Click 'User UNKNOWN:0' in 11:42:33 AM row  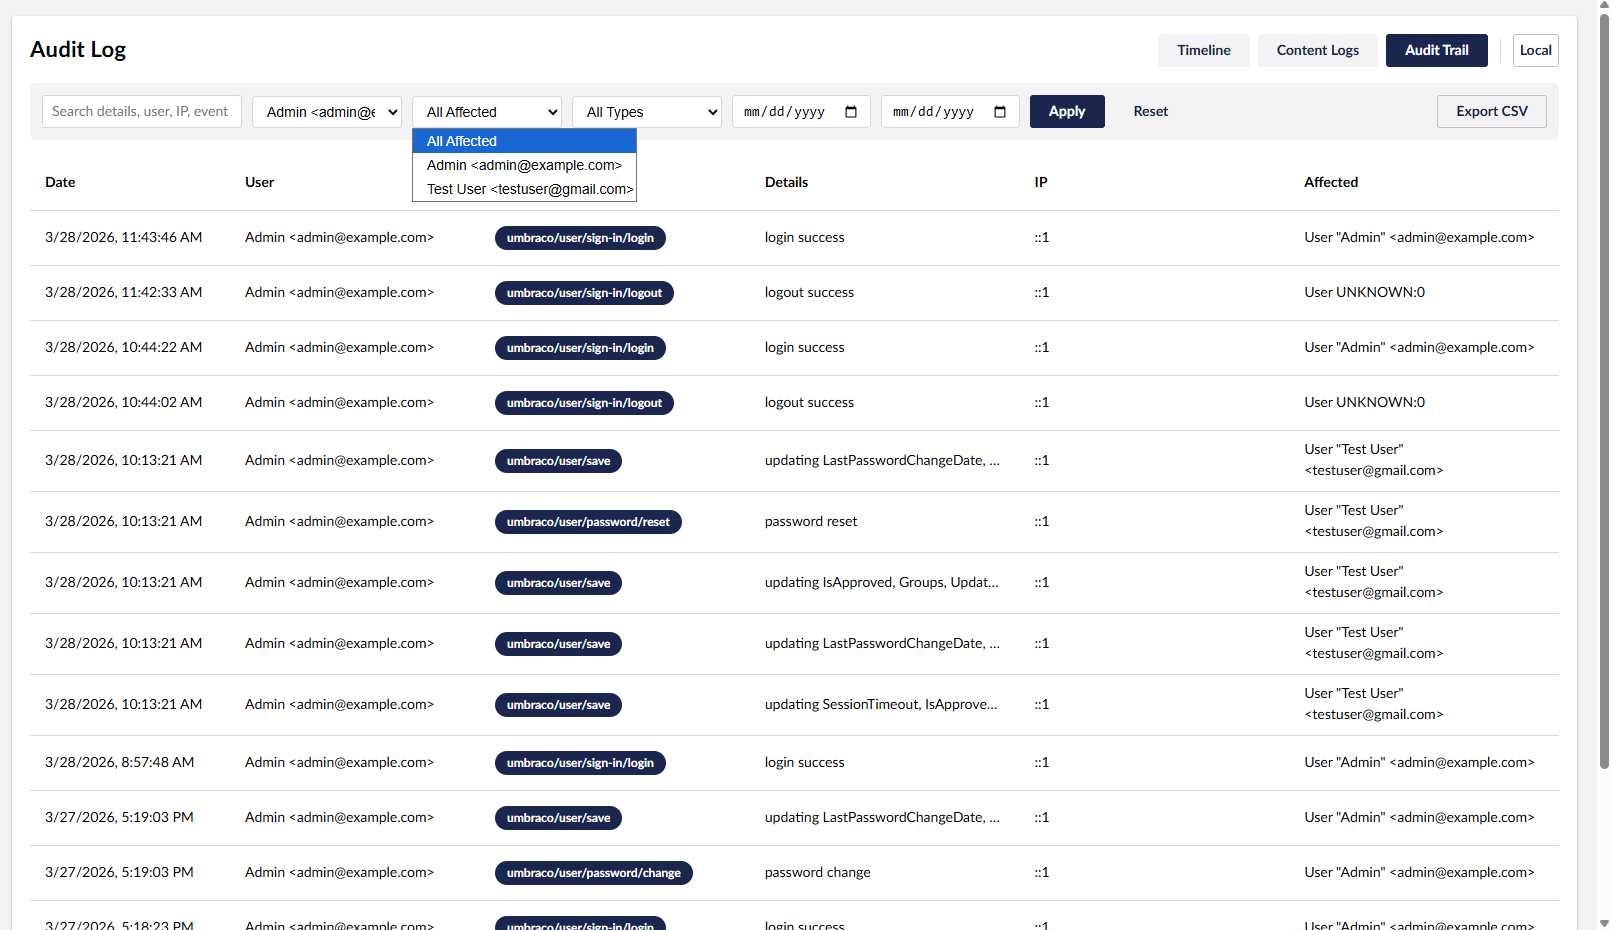coord(1365,292)
